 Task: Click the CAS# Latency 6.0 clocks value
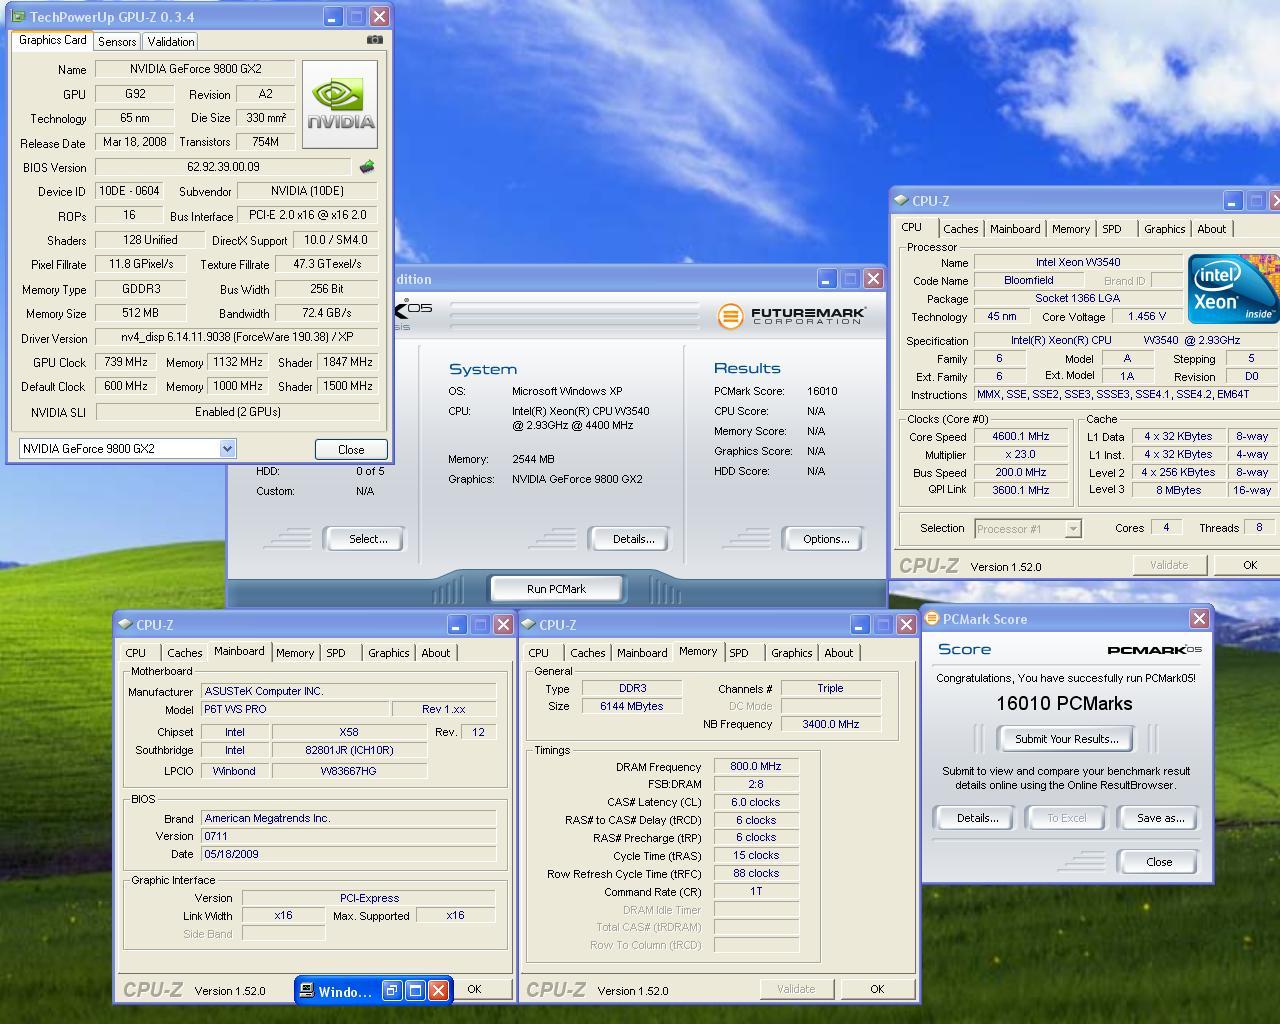[756, 802]
